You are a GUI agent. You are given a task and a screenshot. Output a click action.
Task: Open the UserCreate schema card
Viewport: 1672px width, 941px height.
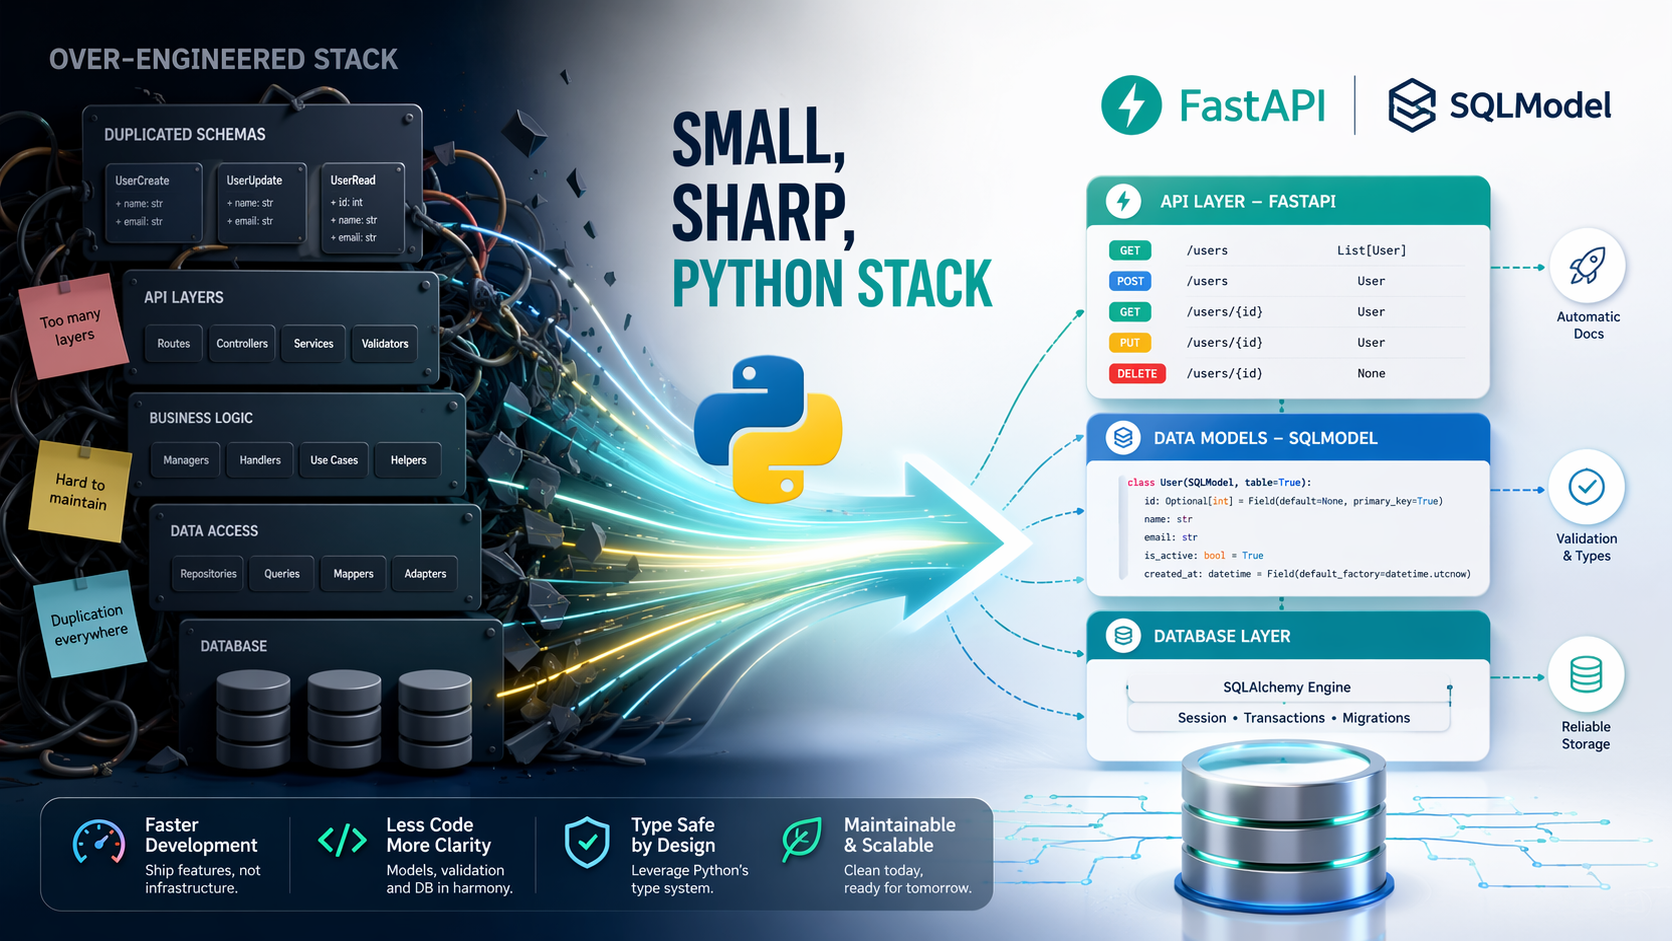[154, 203]
